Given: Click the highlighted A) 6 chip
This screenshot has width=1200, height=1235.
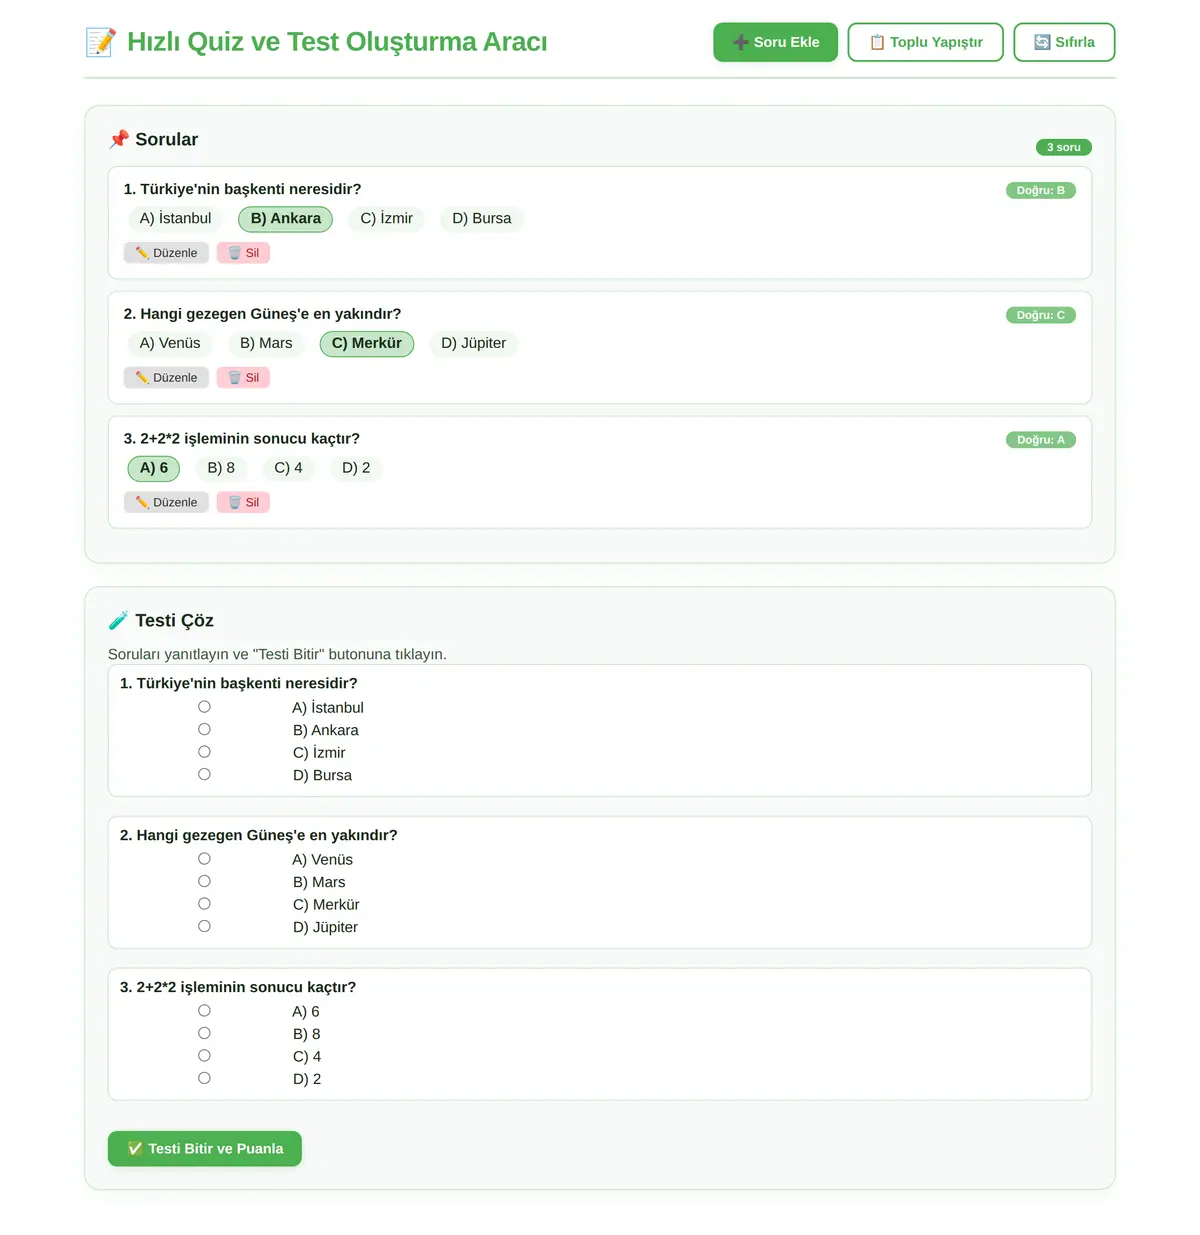Looking at the screenshot, I should (x=154, y=468).
